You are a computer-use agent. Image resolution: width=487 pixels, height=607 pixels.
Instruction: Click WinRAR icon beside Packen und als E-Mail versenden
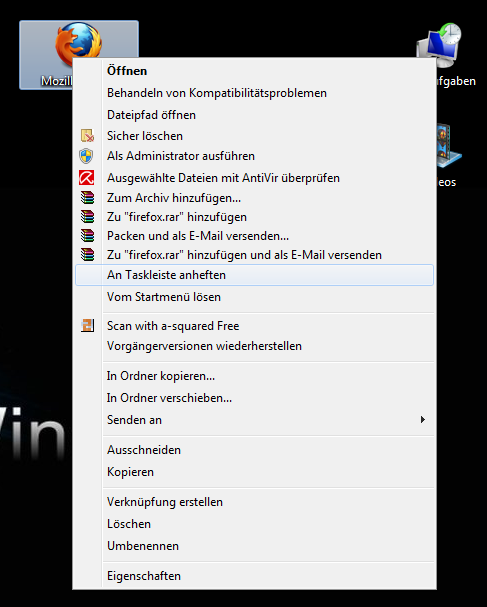(x=87, y=235)
